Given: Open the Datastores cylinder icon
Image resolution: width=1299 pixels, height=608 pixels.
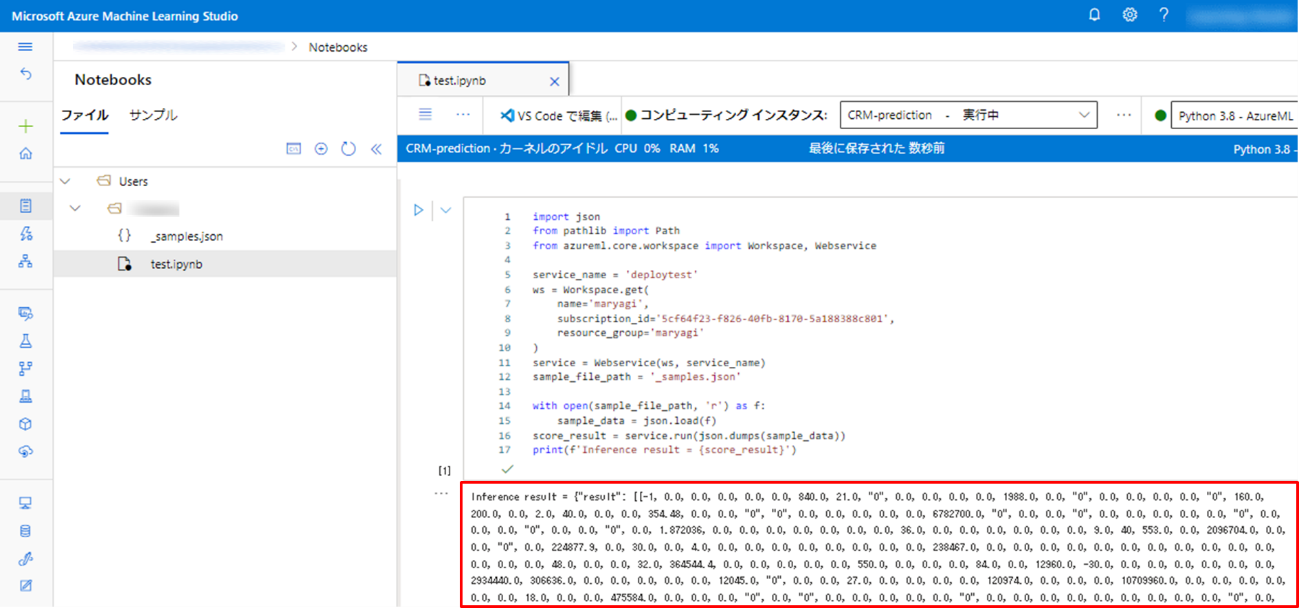Looking at the screenshot, I should click(25, 531).
